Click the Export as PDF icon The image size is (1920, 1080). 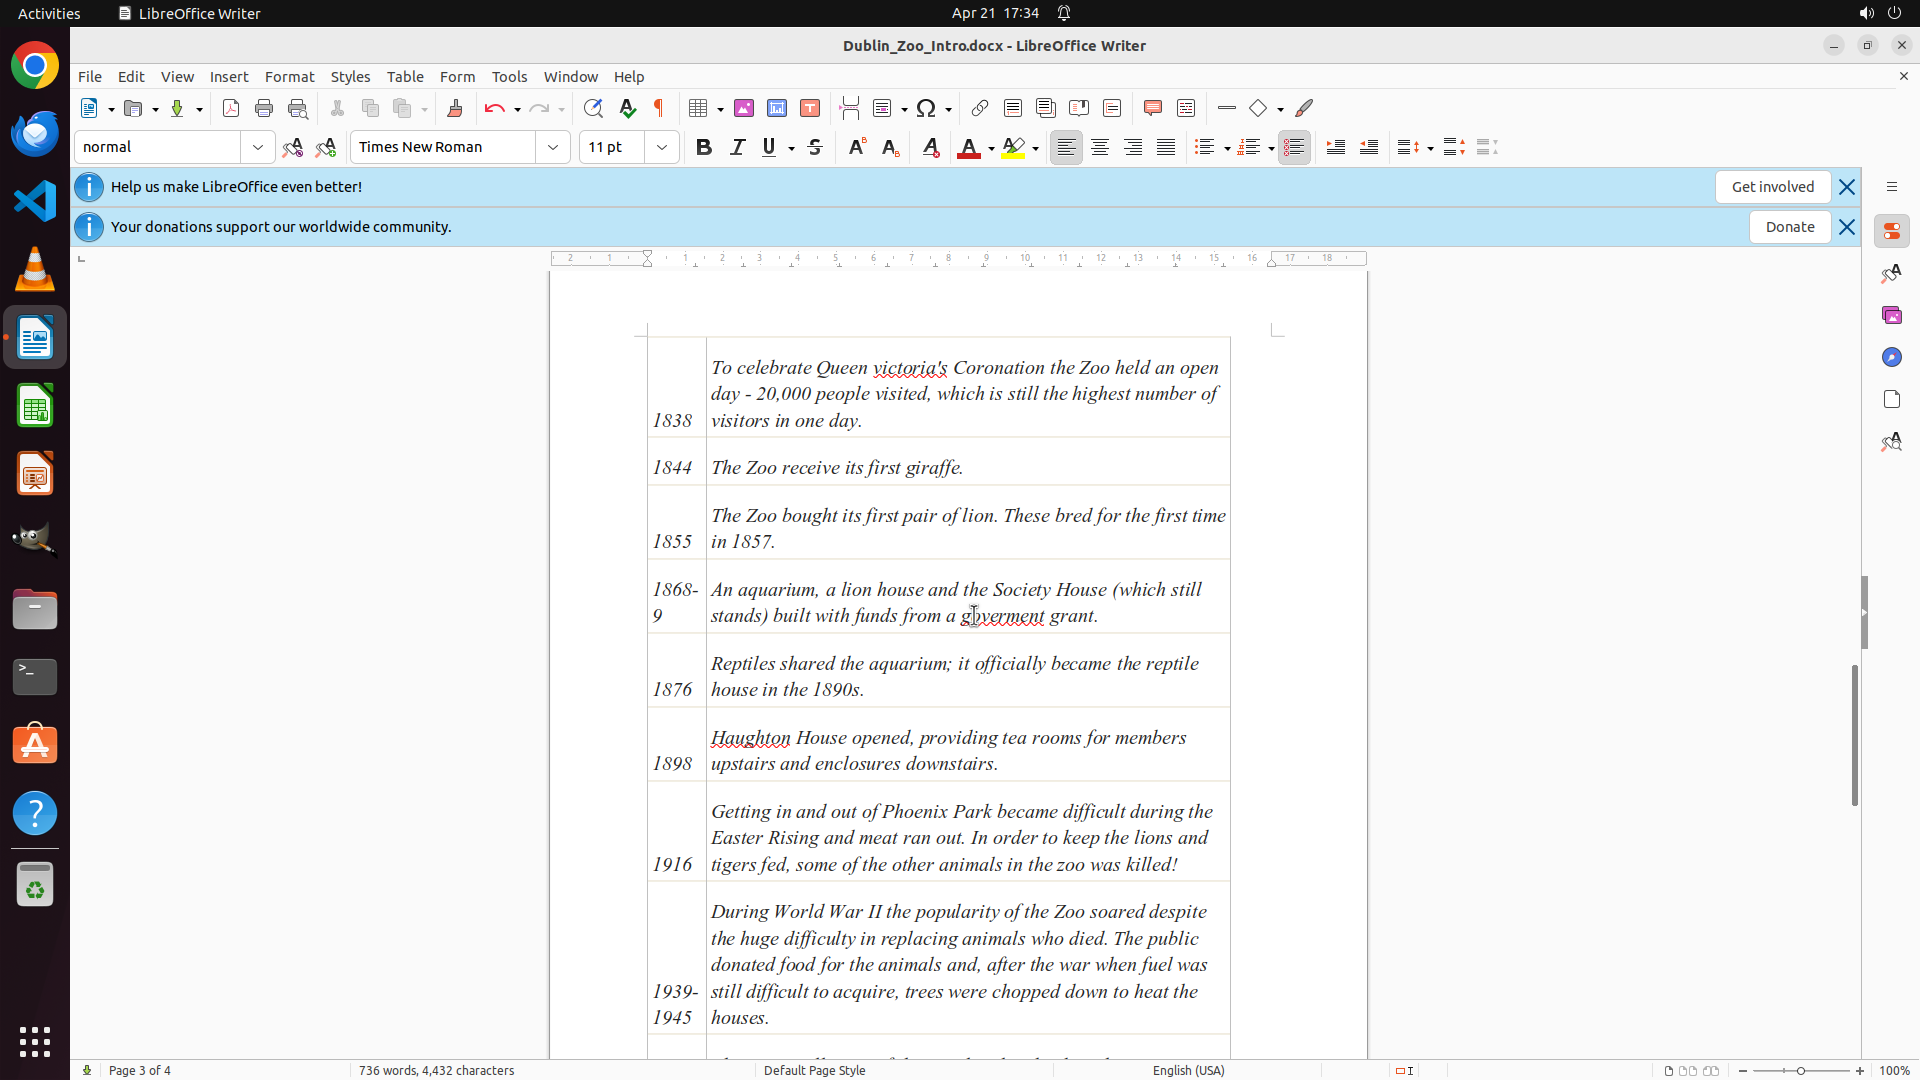(x=231, y=108)
